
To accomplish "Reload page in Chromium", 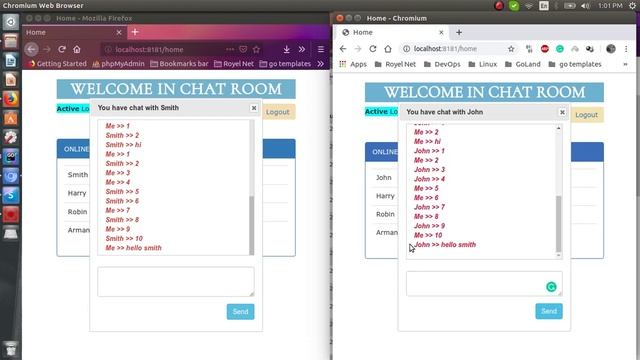I will 373,49.
